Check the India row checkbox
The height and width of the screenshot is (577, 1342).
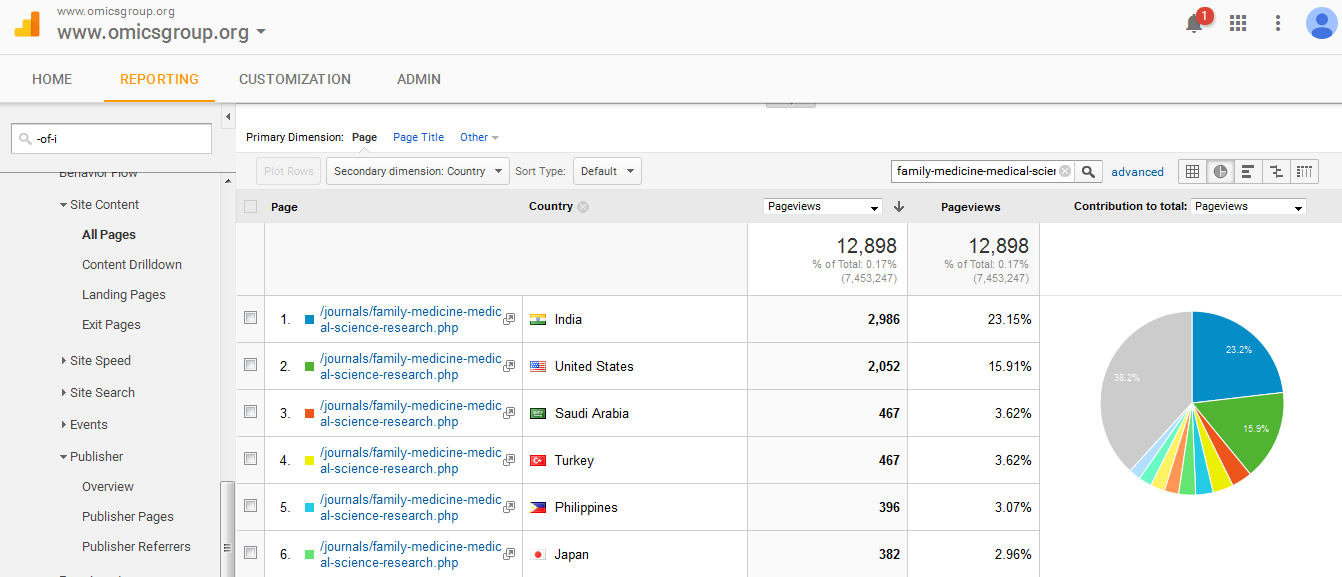(250, 317)
